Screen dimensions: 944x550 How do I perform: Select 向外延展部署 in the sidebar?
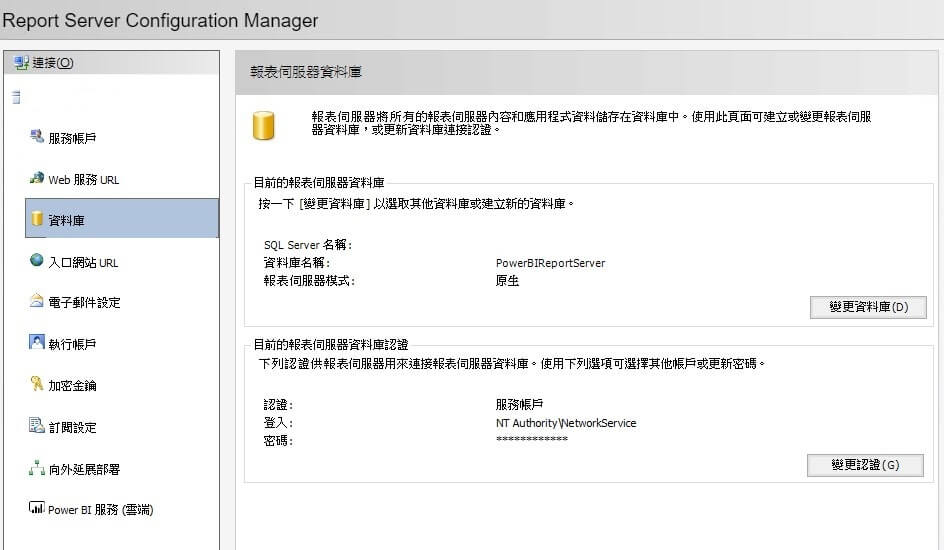(84, 470)
